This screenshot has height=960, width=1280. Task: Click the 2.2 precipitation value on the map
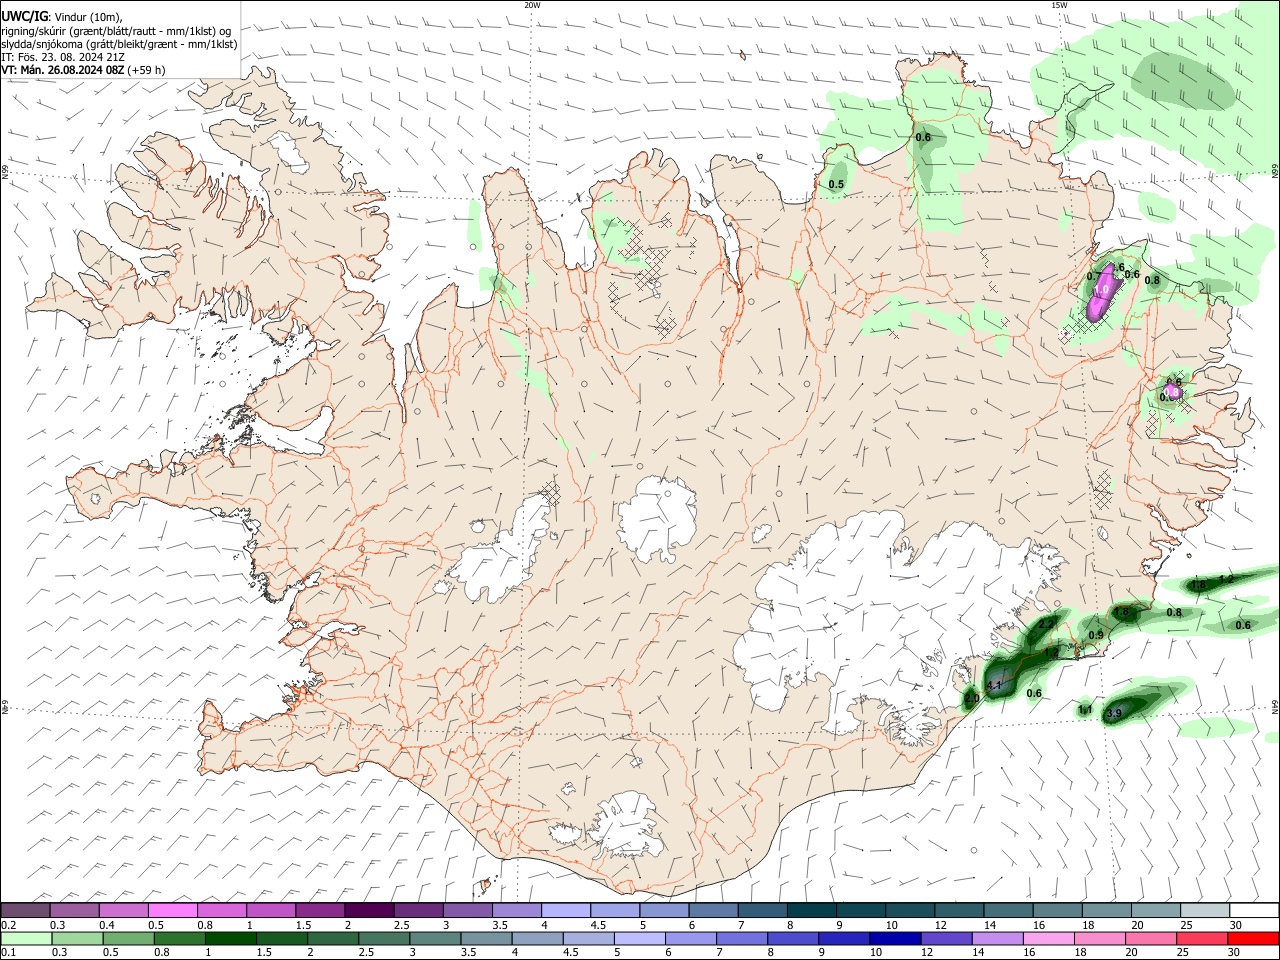point(1046,624)
